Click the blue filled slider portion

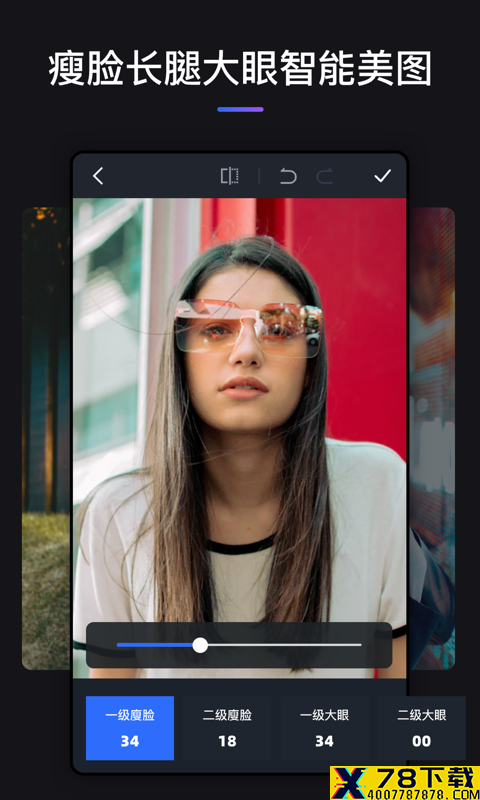(x=155, y=645)
